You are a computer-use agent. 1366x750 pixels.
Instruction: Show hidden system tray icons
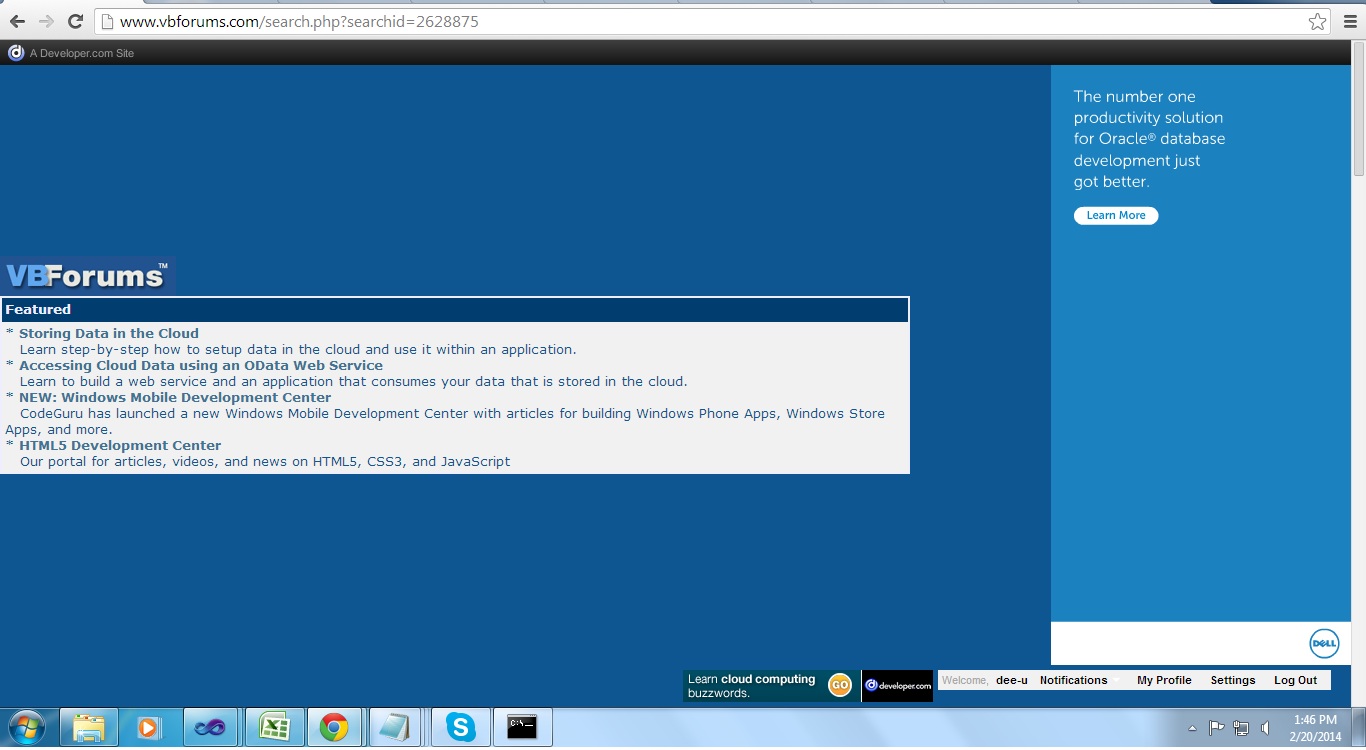[x=1192, y=728]
